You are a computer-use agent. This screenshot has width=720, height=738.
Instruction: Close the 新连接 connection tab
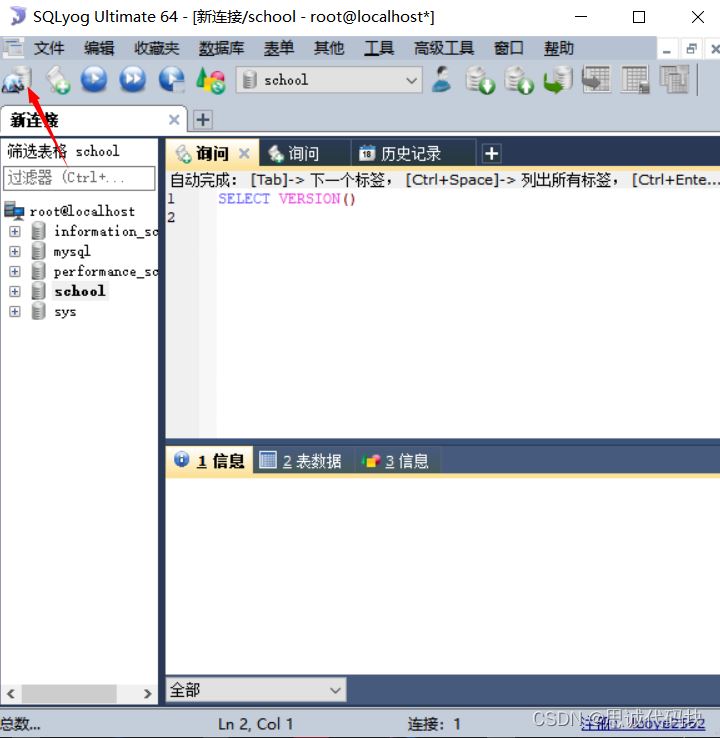[x=174, y=120]
